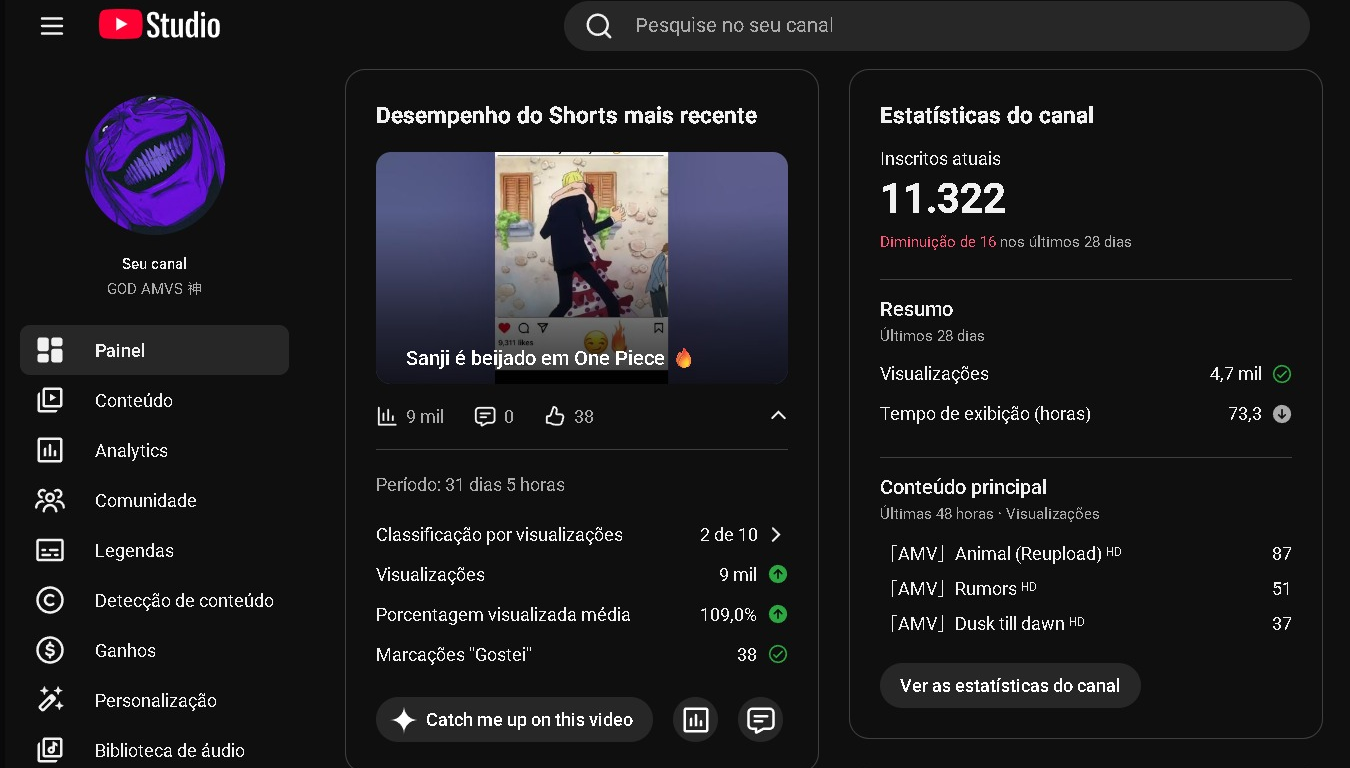The width and height of the screenshot is (1350, 768).
Task: Navigate to Comunidade section
Action: tap(154, 500)
